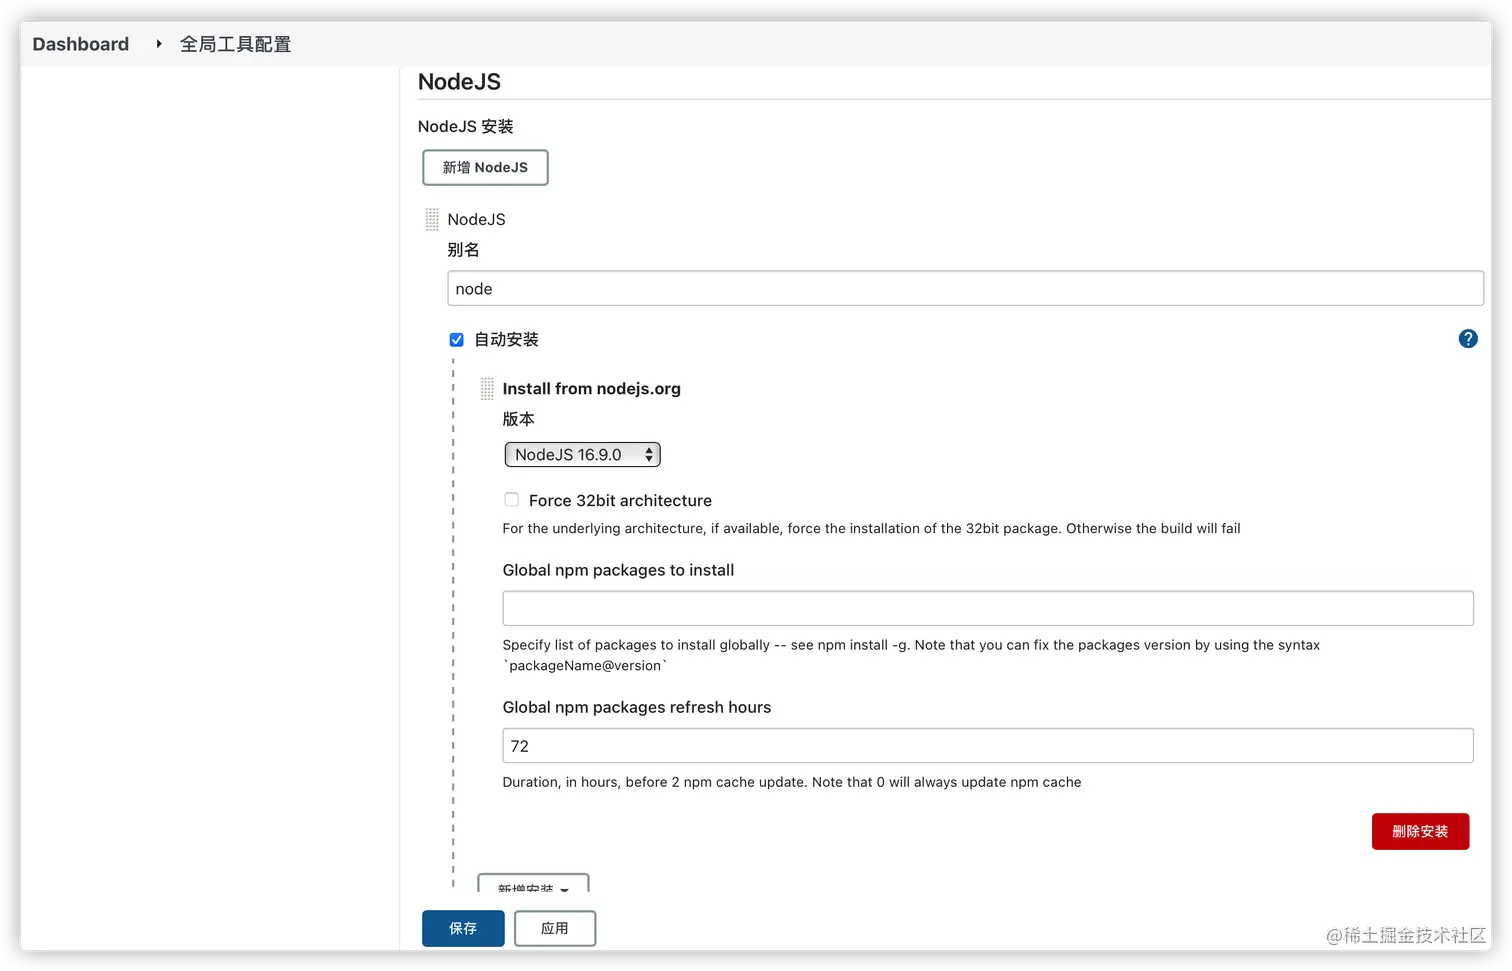Click the red 删除安装 button

(x=1420, y=832)
